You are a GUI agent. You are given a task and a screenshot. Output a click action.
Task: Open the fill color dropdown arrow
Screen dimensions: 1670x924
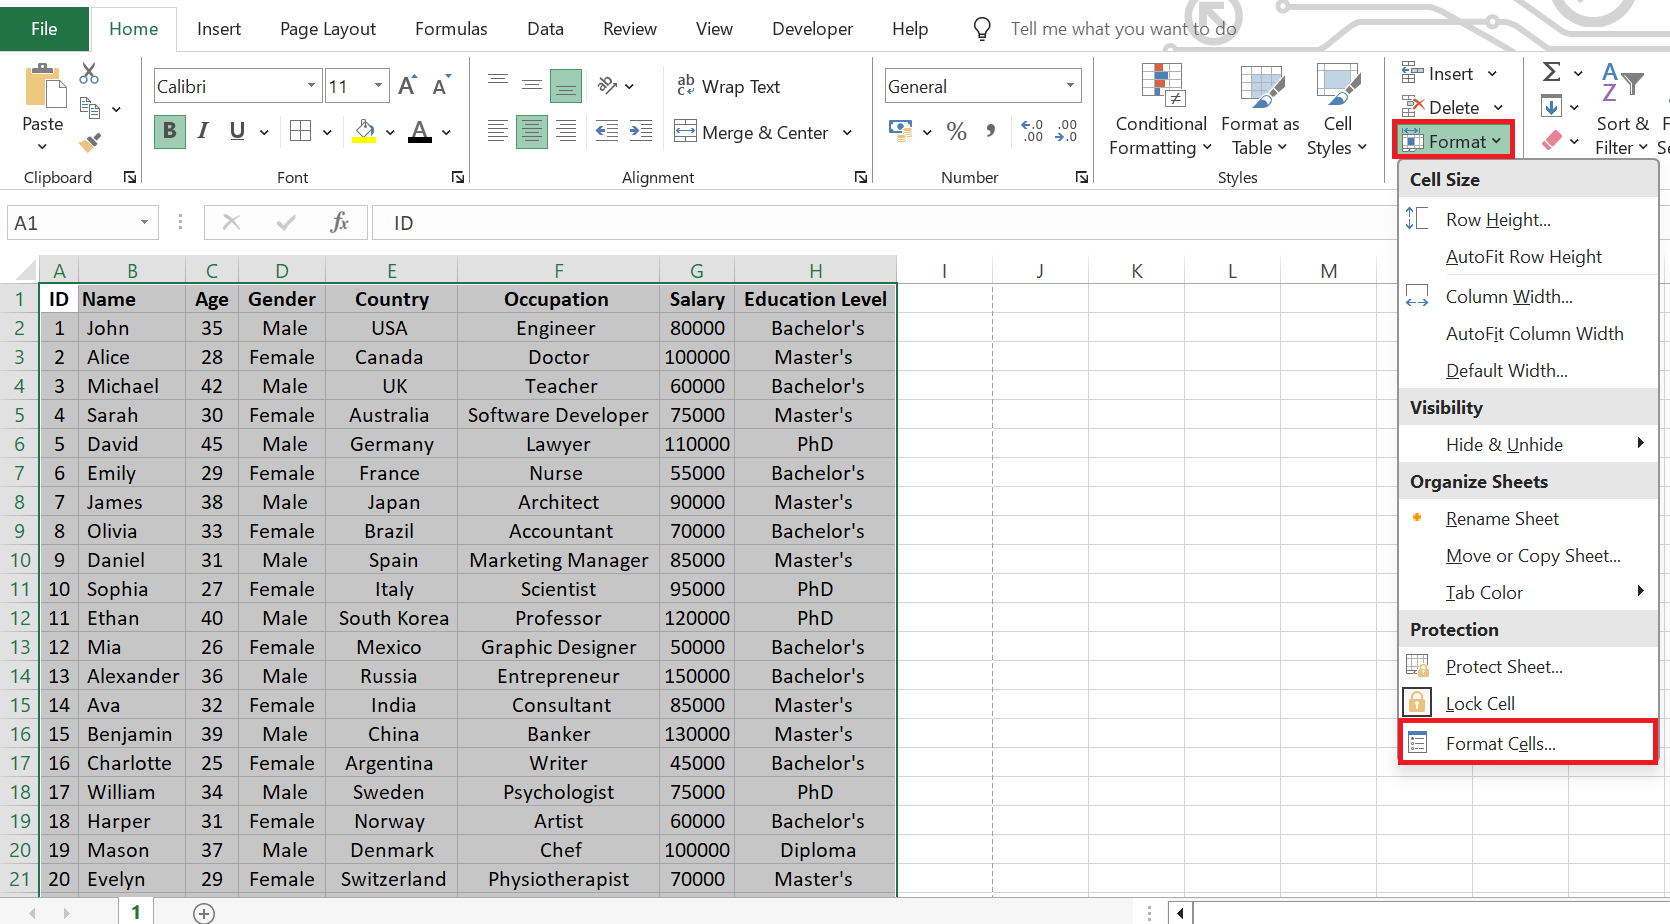390,132
